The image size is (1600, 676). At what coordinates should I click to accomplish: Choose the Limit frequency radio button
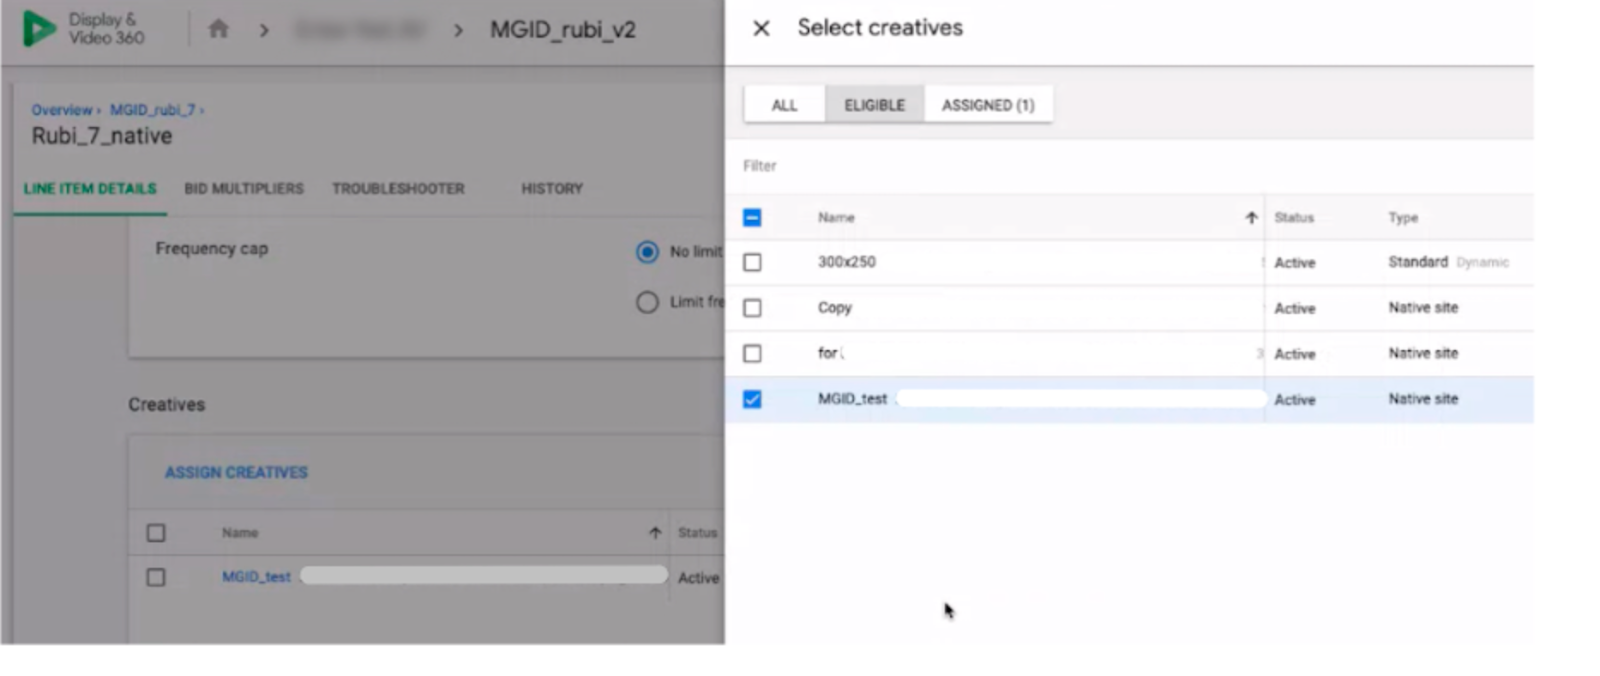click(x=647, y=302)
